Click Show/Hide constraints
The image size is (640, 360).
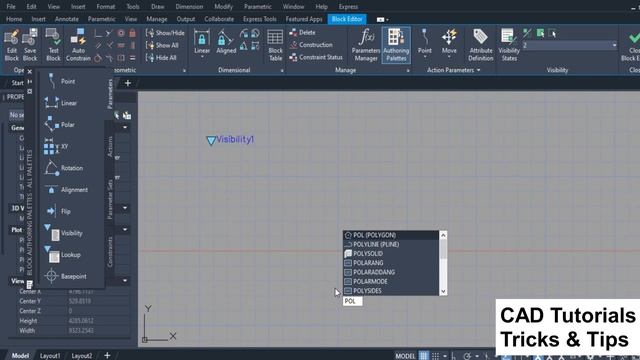click(165, 33)
